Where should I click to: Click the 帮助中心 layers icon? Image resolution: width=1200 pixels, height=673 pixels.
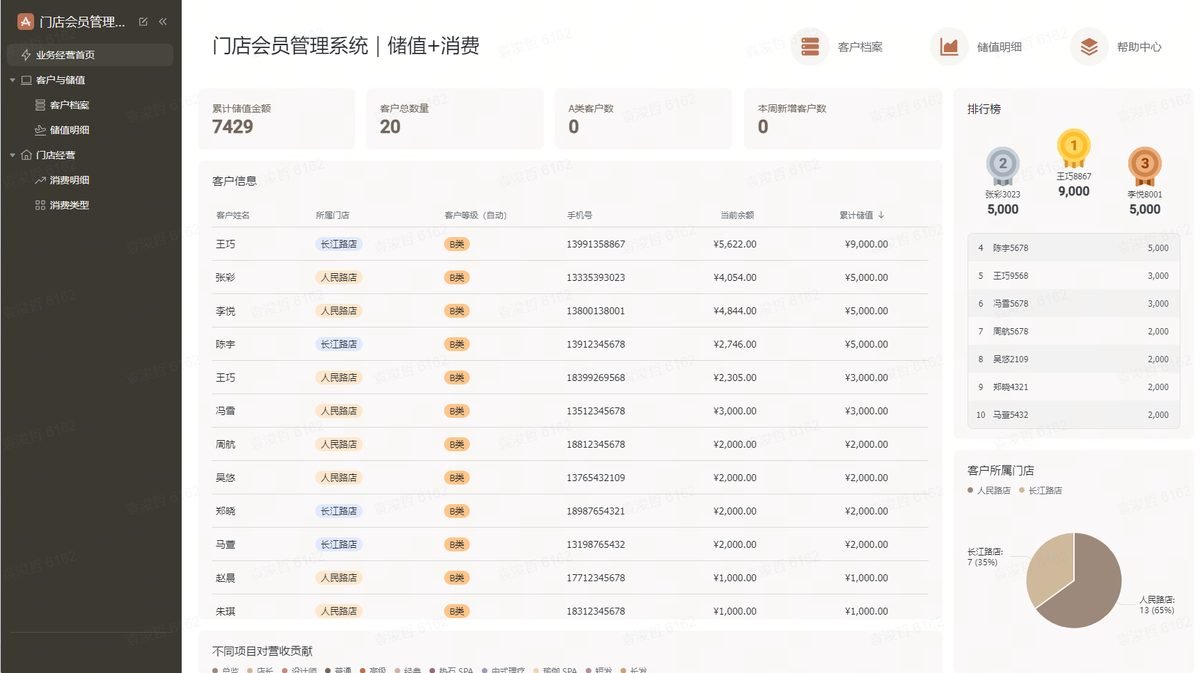1089,46
